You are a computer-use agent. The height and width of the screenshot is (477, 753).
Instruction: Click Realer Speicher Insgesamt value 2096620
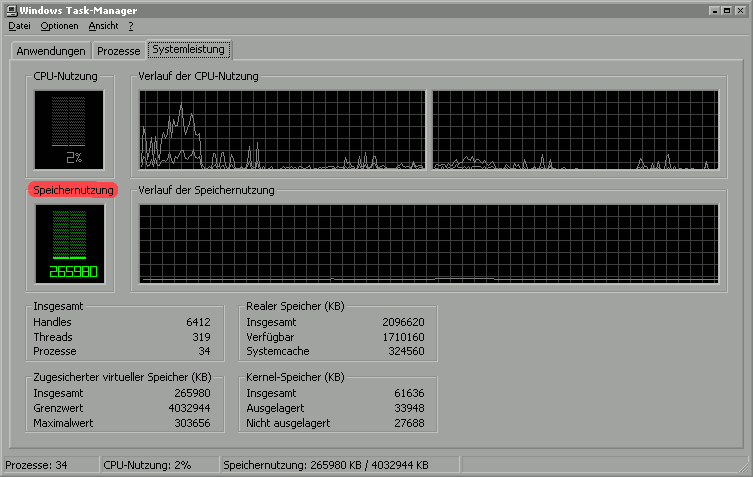[x=403, y=322]
